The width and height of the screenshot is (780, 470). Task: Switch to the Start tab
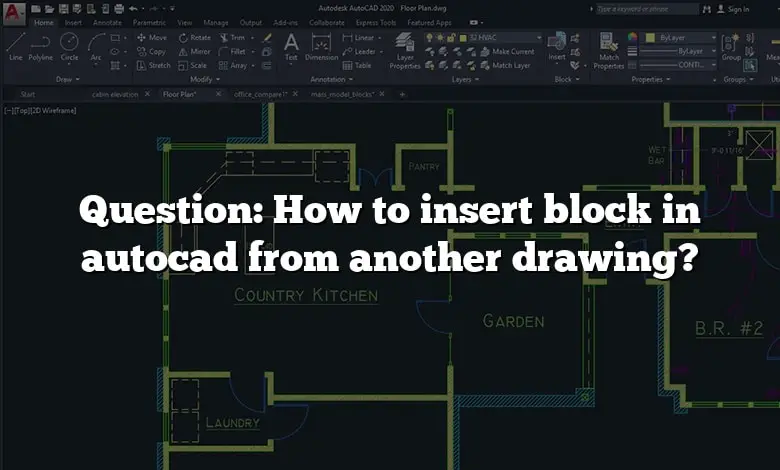tap(28, 94)
